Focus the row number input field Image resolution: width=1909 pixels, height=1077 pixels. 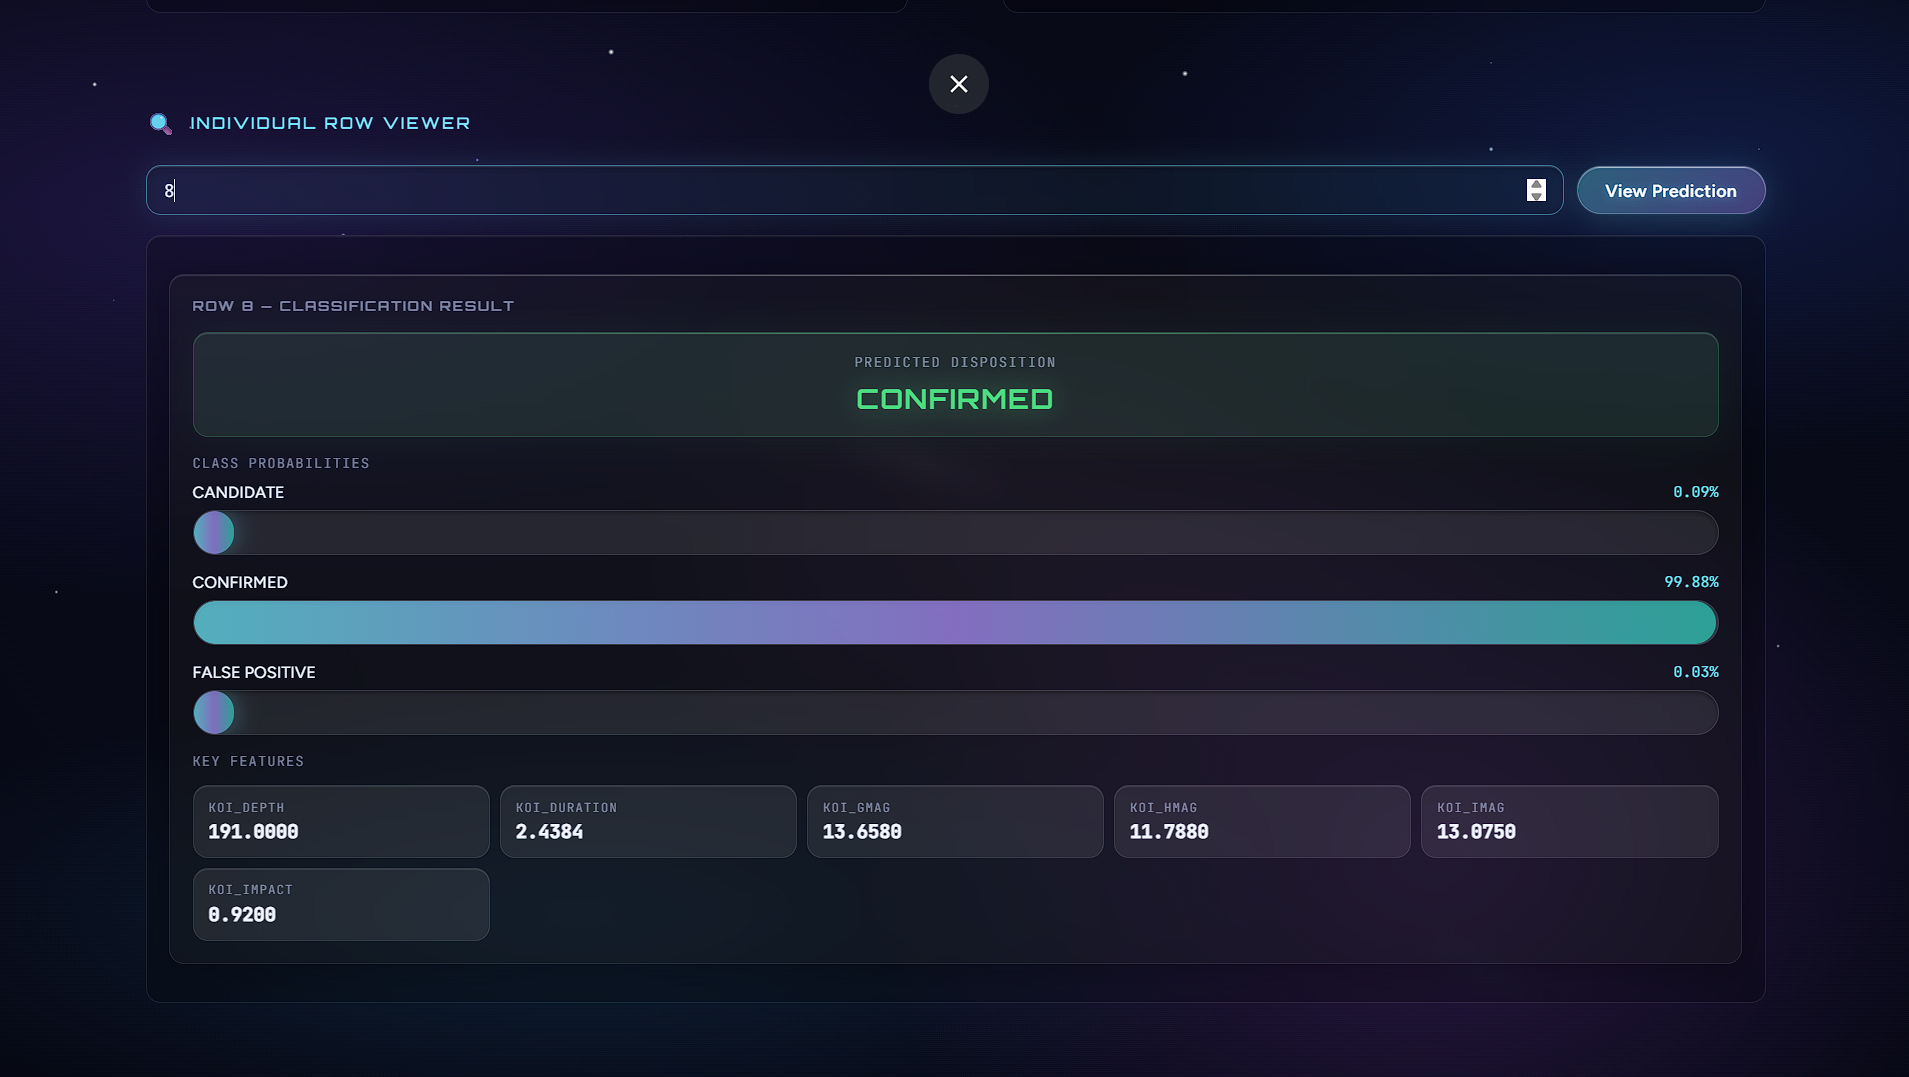pyautogui.click(x=840, y=190)
